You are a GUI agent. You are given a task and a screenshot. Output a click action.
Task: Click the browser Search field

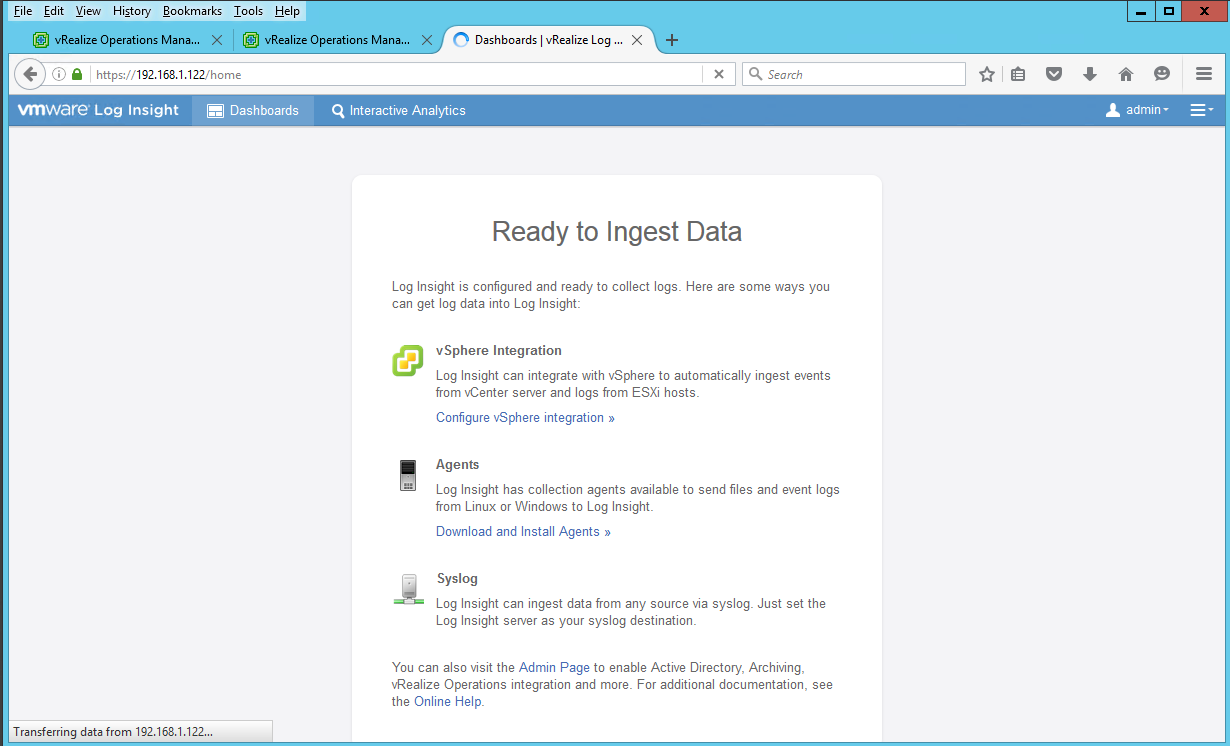pyautogui.click(x=853, y=74)
